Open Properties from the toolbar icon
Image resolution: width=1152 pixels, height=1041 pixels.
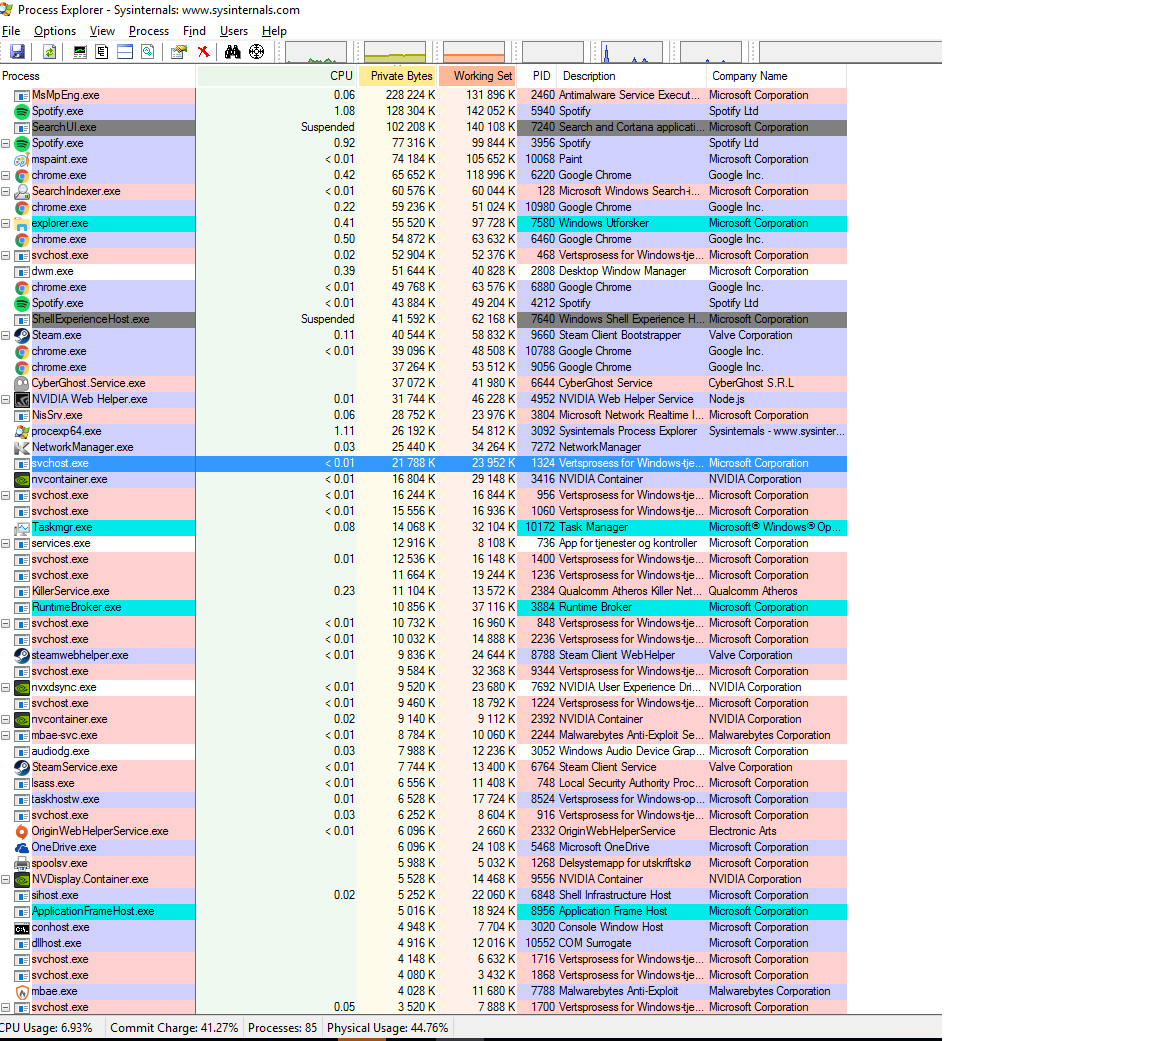point(179,52)
